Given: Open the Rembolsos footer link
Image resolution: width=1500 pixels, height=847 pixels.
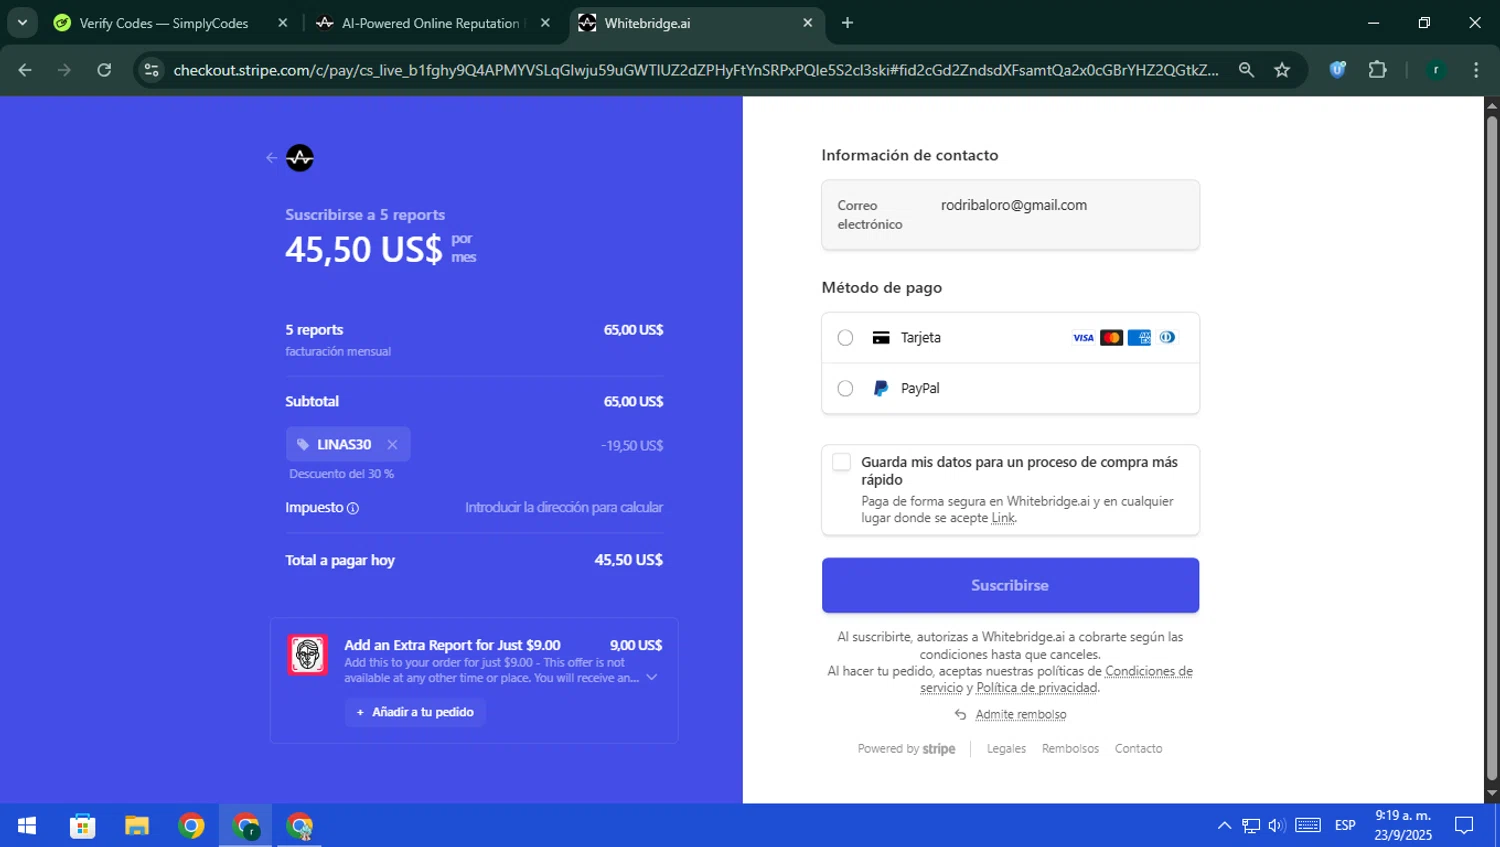Looking at the screenshot, I should 1070,749.
